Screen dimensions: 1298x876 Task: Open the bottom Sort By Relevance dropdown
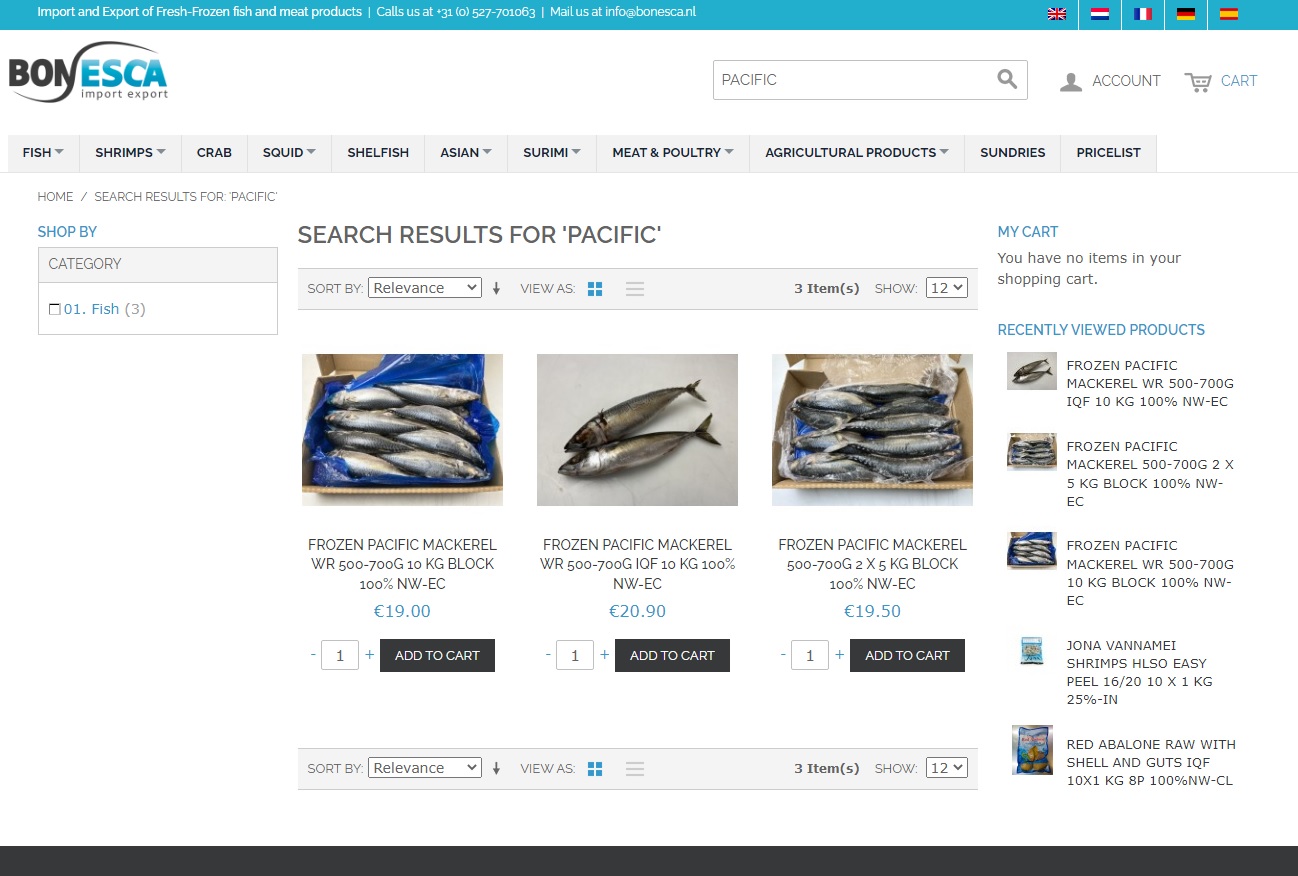tap(425, 768)
